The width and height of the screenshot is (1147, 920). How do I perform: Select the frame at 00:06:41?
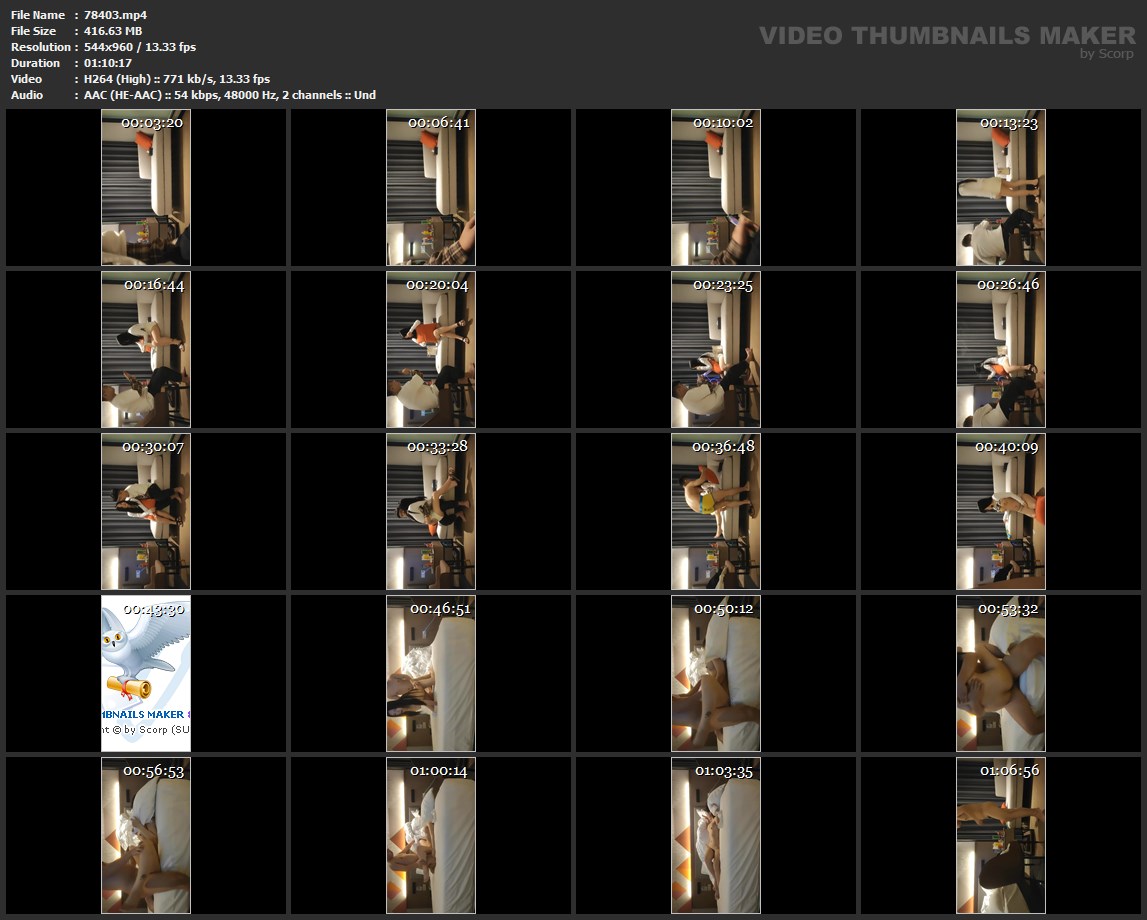tap(431, 187)
